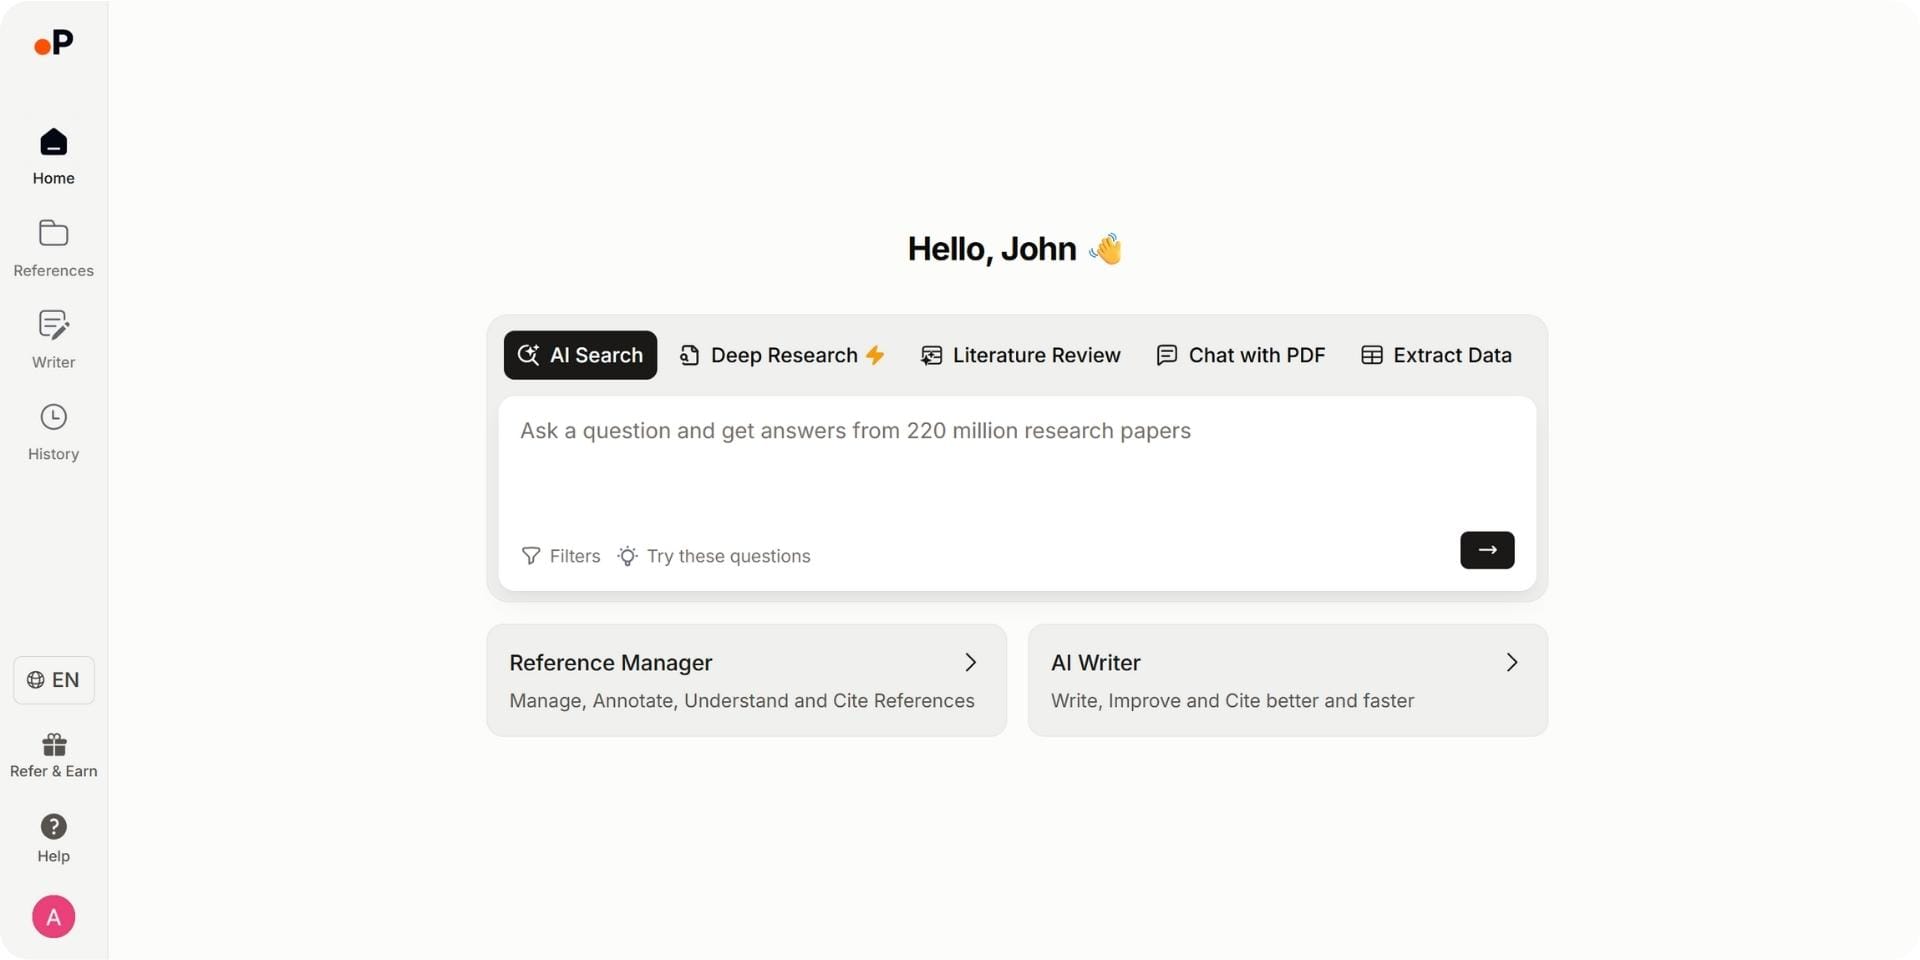Open the Home panel
The image size is (1920, 960).
click(53, 156)
